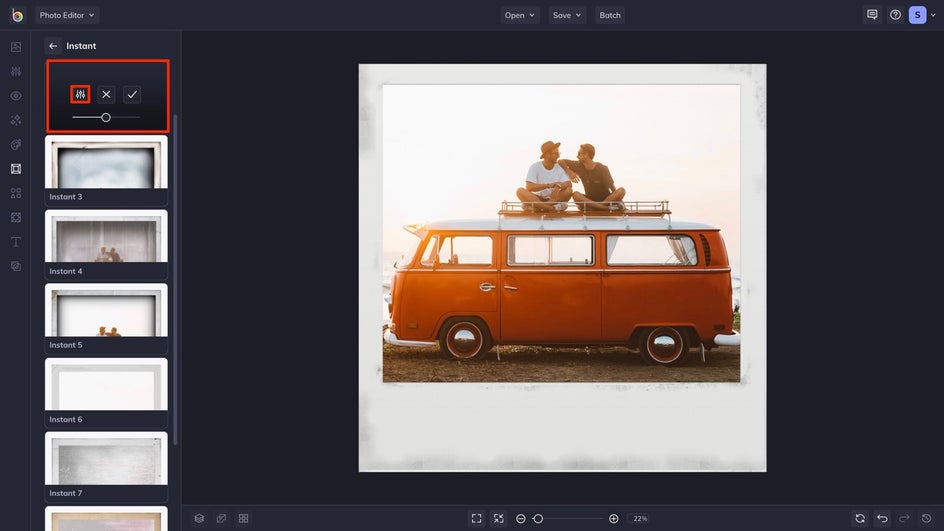Click the van photo on canvas
This screenshot has height=531, width=944.
coord(561,234)
